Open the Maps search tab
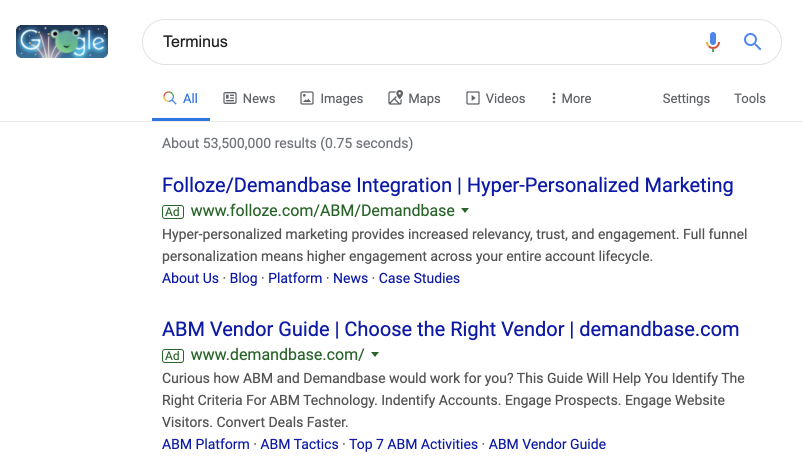 [x=414, y=98]
